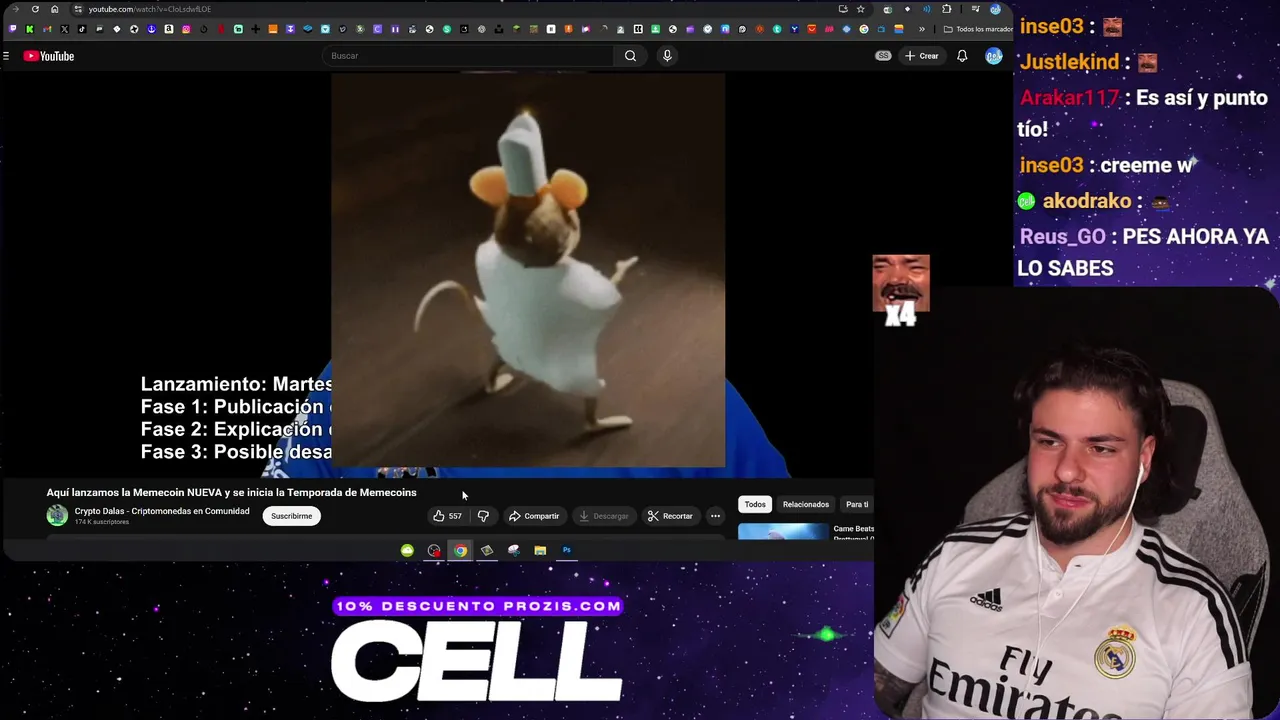Click the Arakar117 chat username

coord(1069,98)
